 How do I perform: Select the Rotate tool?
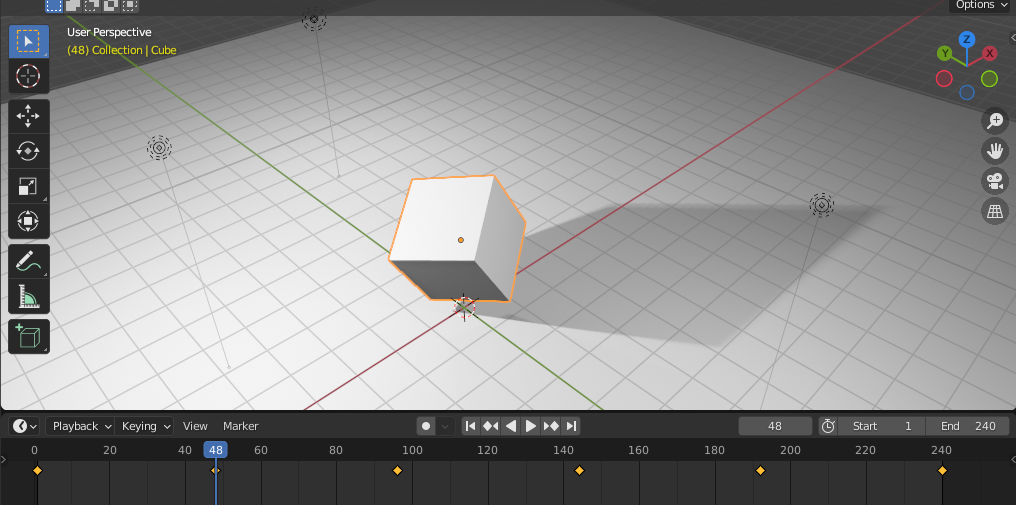coord(29,151)
